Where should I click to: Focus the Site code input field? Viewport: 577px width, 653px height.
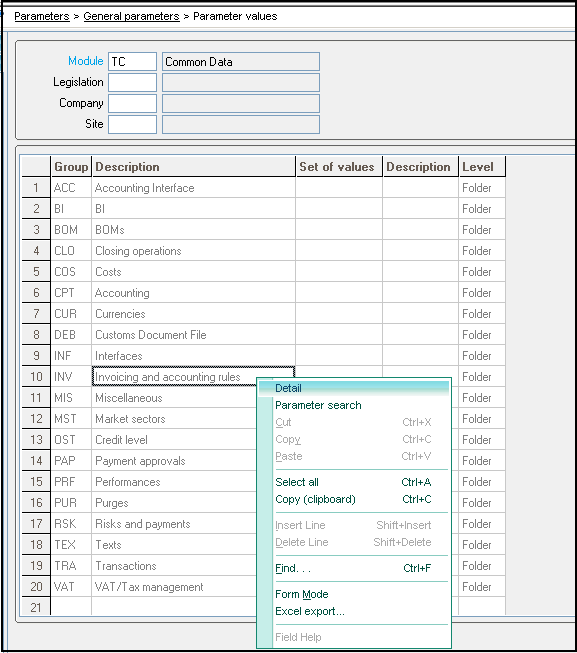(x=132, y=124)
